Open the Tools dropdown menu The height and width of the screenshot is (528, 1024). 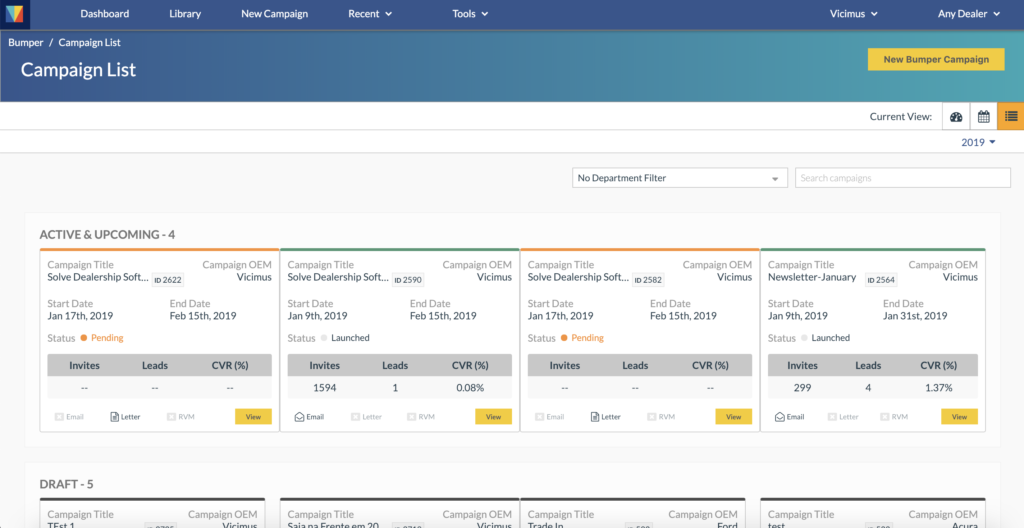(470, 14)
